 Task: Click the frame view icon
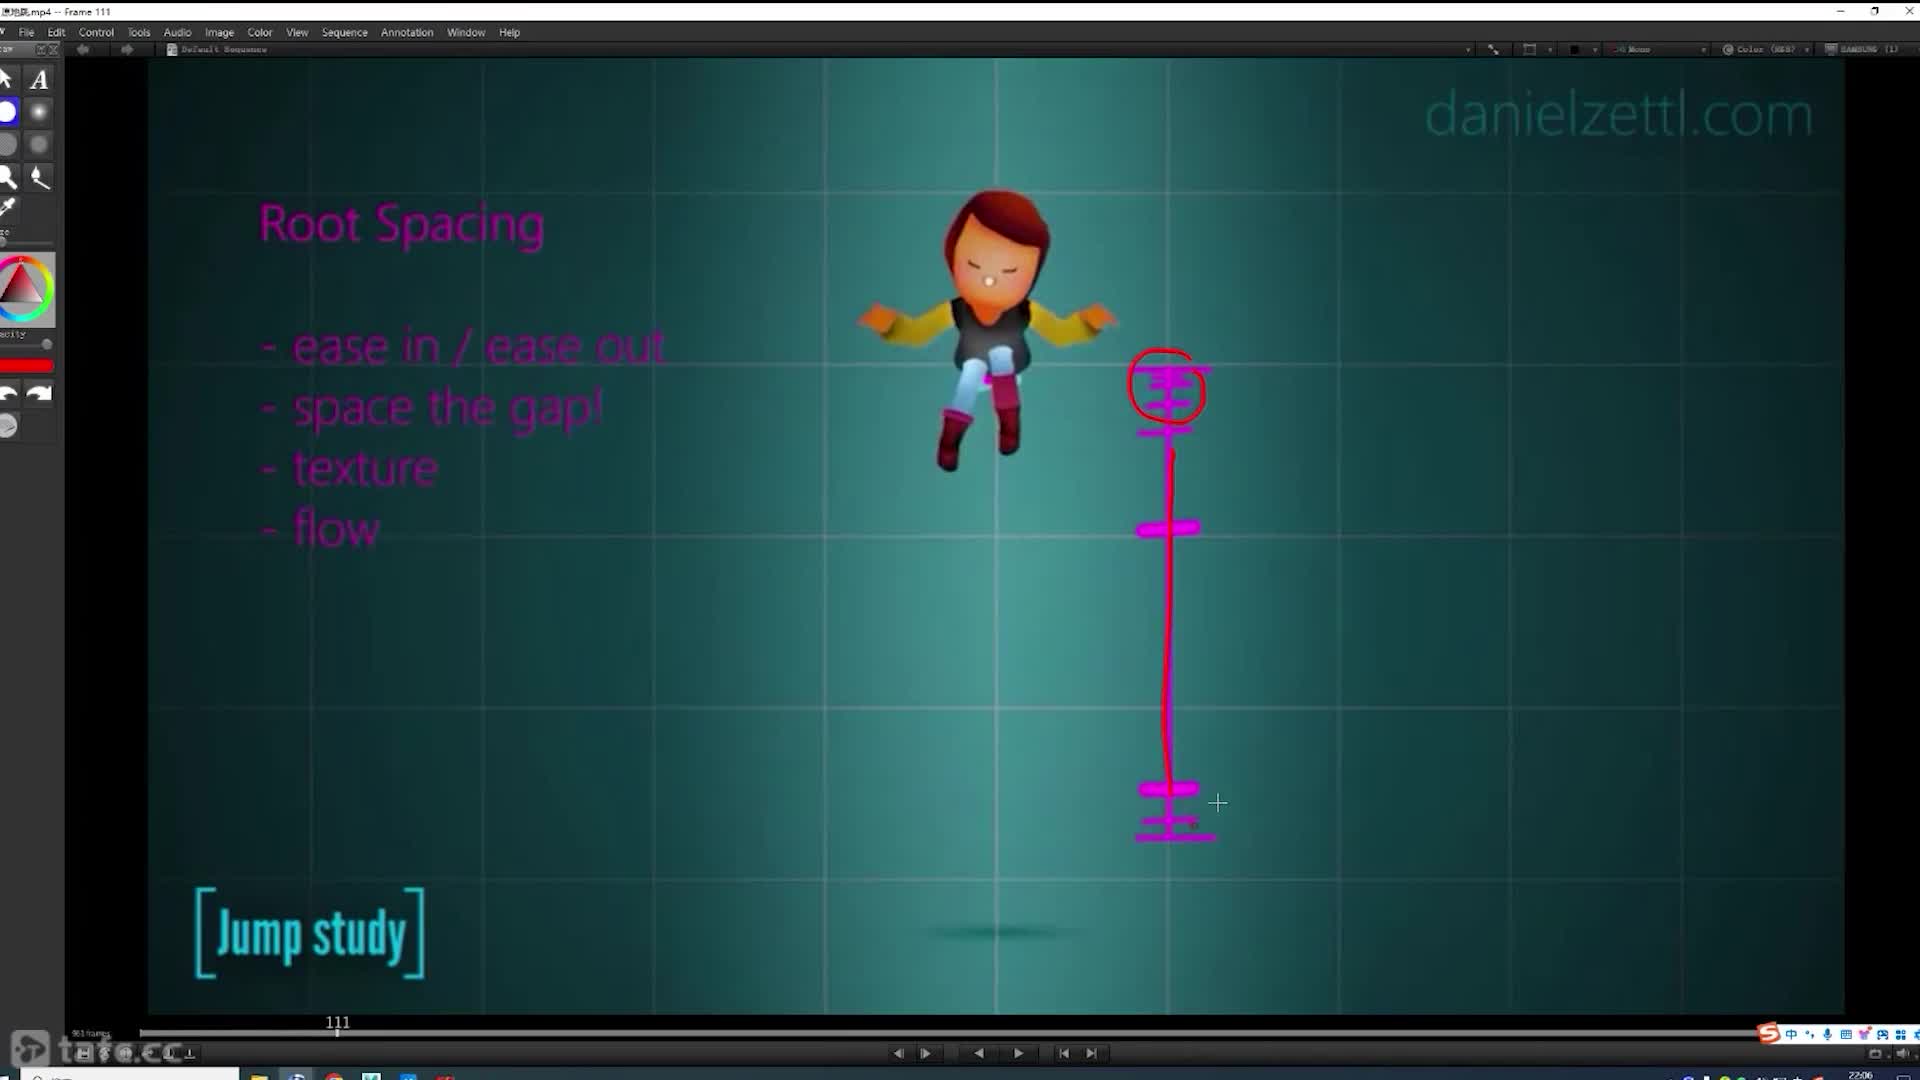click(x=1529, y=49)
